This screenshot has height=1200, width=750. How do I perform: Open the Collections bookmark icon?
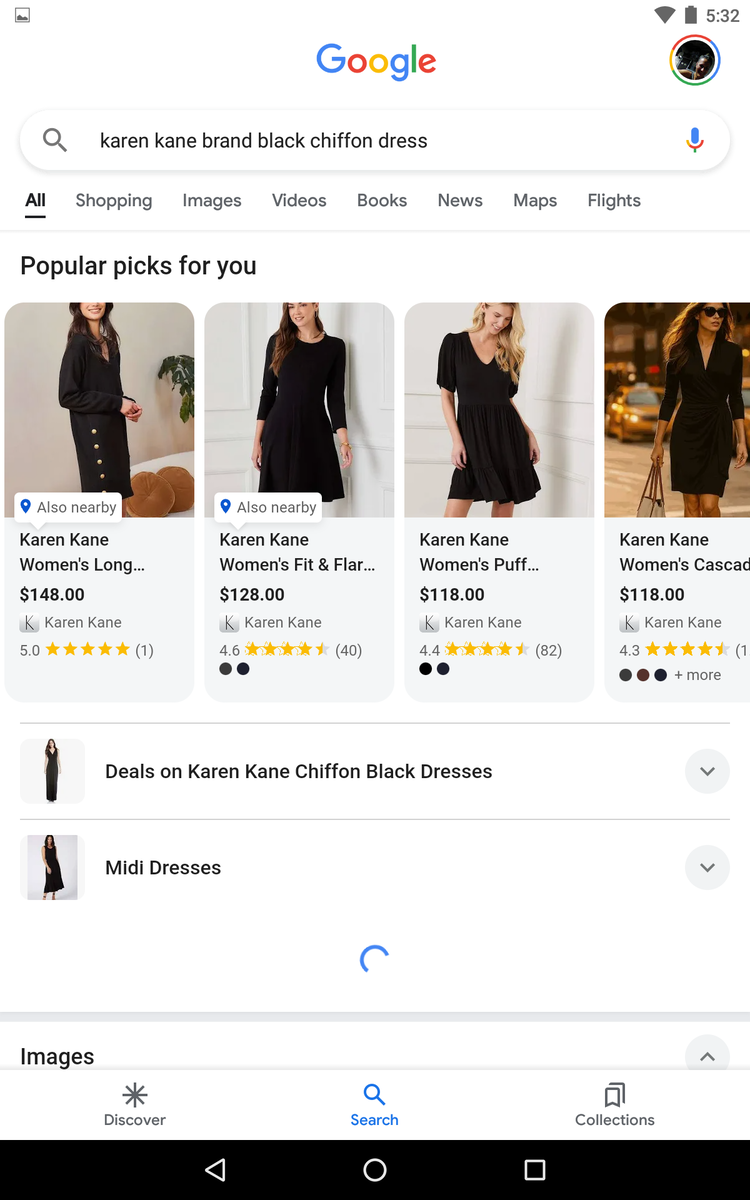pos(615,1094)
